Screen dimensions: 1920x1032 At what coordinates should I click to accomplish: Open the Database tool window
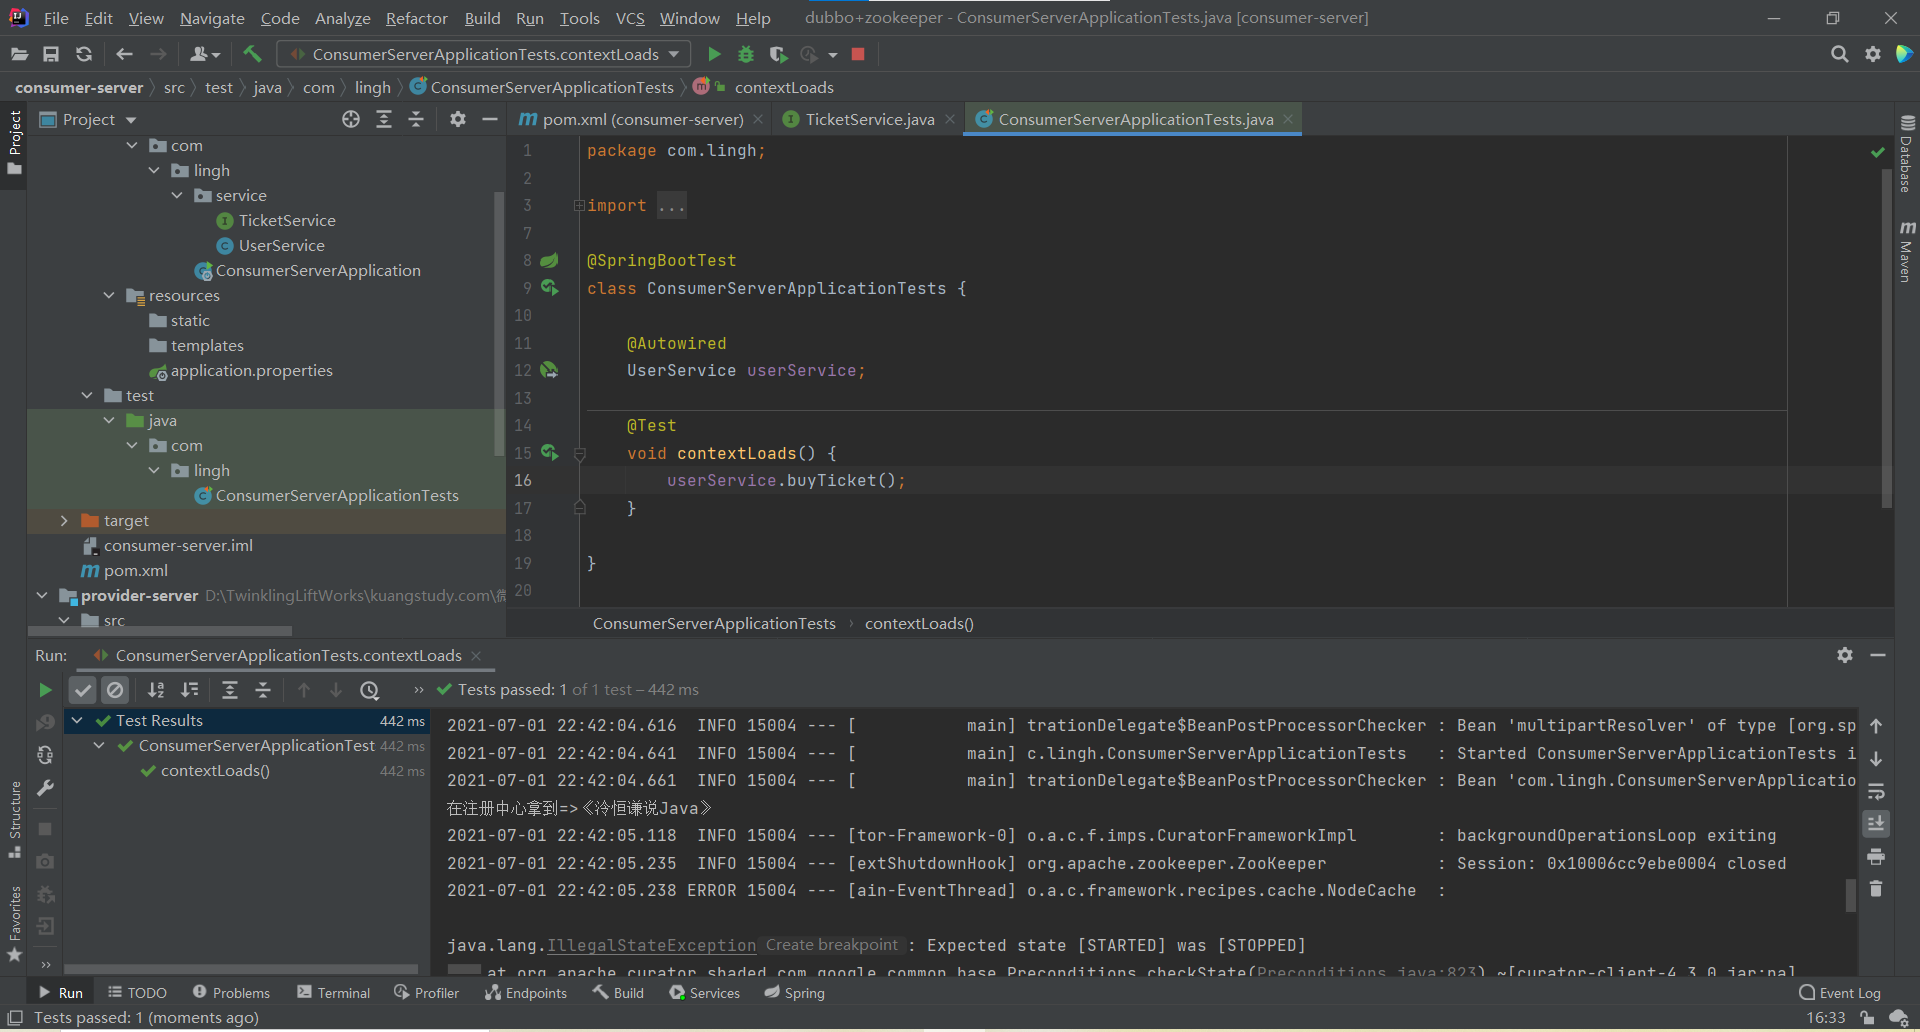[x=1907, y=154]
